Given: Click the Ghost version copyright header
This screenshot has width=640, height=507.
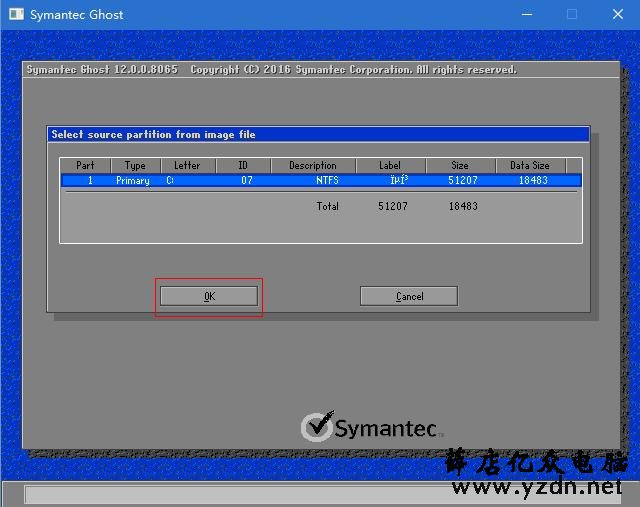Looking at the screenshot, I should (271, 69).
